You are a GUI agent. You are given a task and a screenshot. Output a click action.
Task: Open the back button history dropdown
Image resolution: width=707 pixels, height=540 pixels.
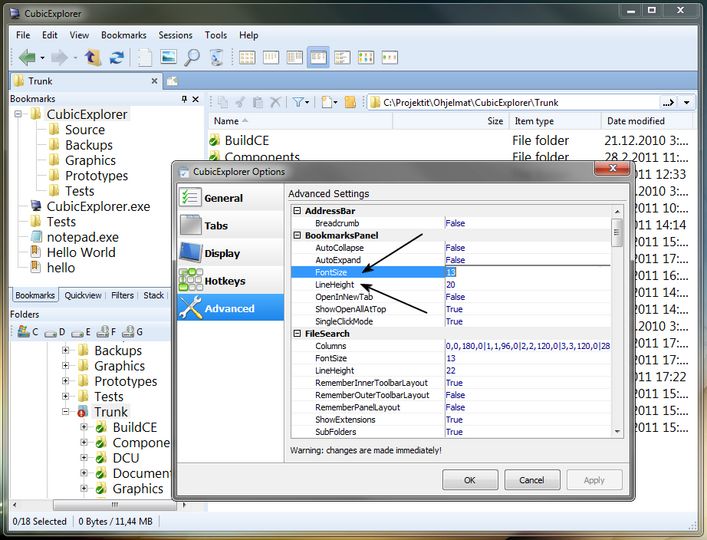(x=42, y=58)
